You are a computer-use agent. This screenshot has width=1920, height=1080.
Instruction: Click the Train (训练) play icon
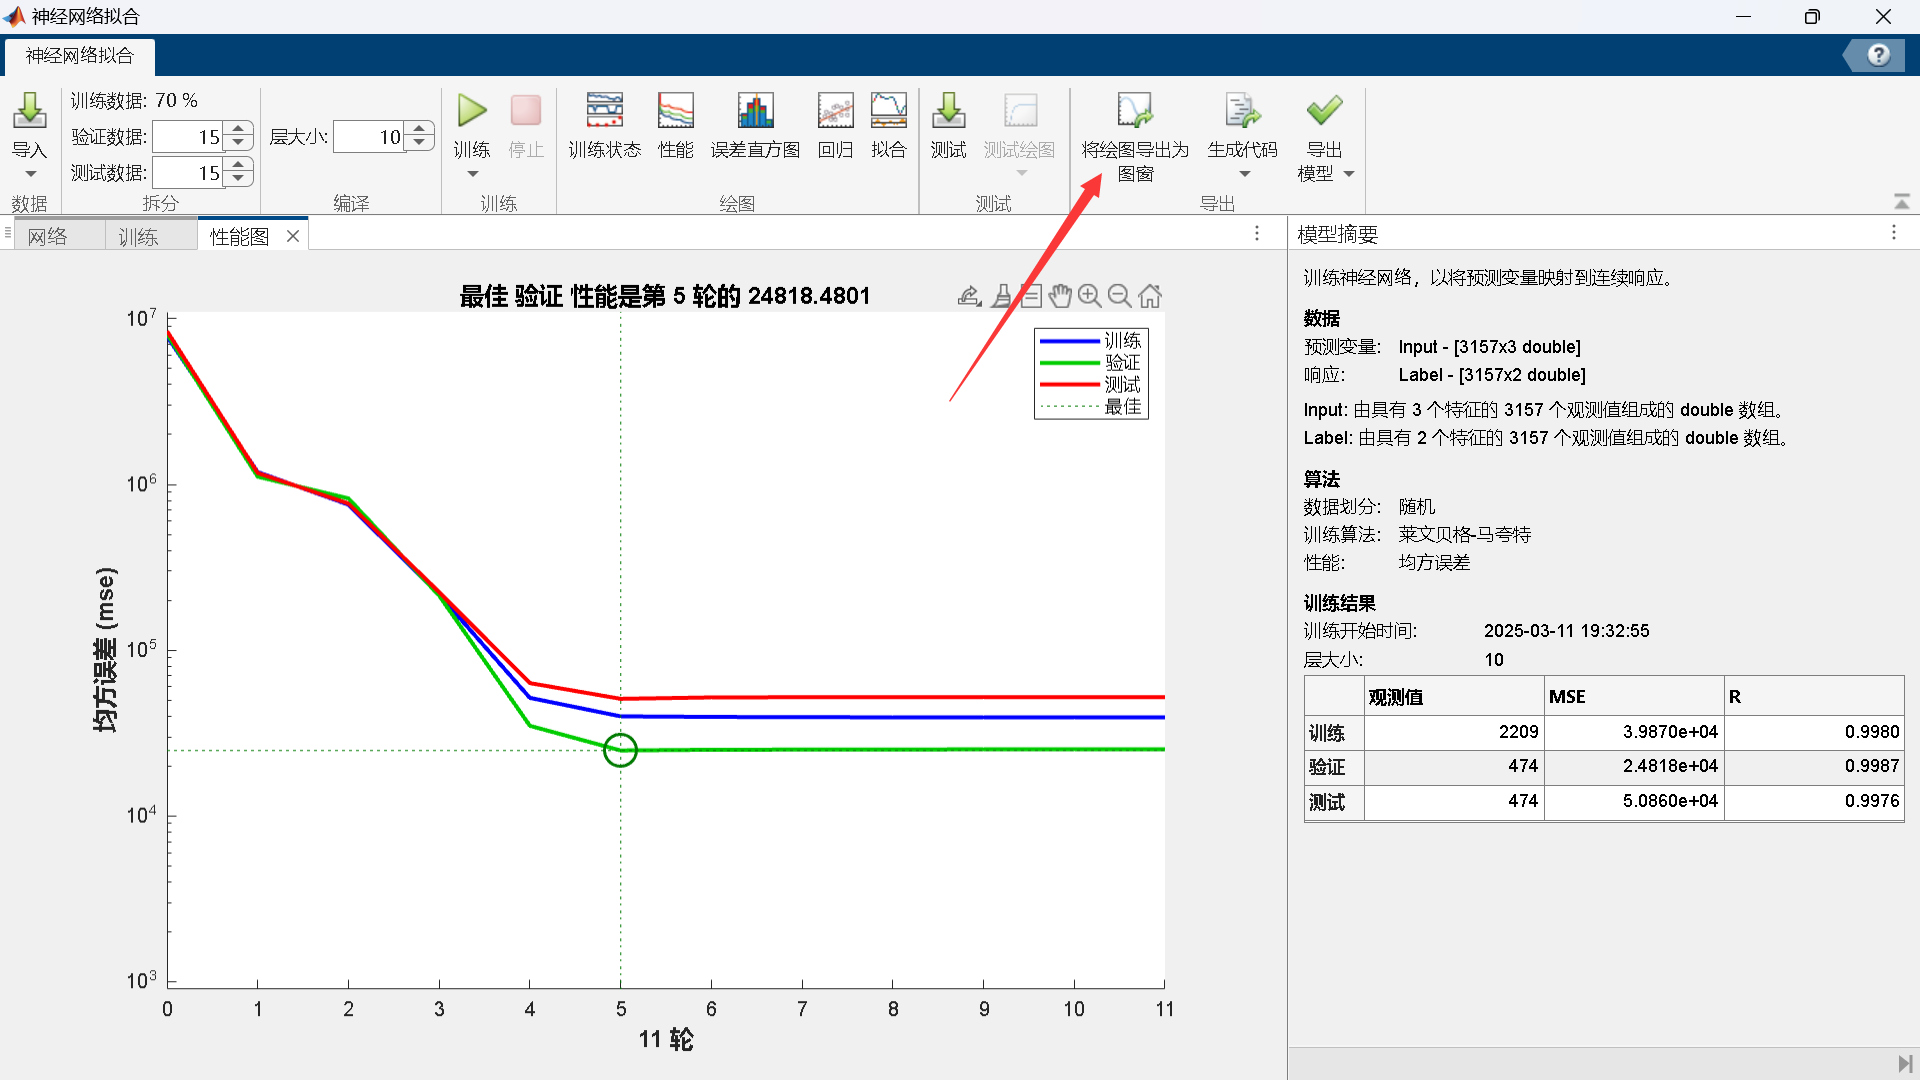pos(471,111)
